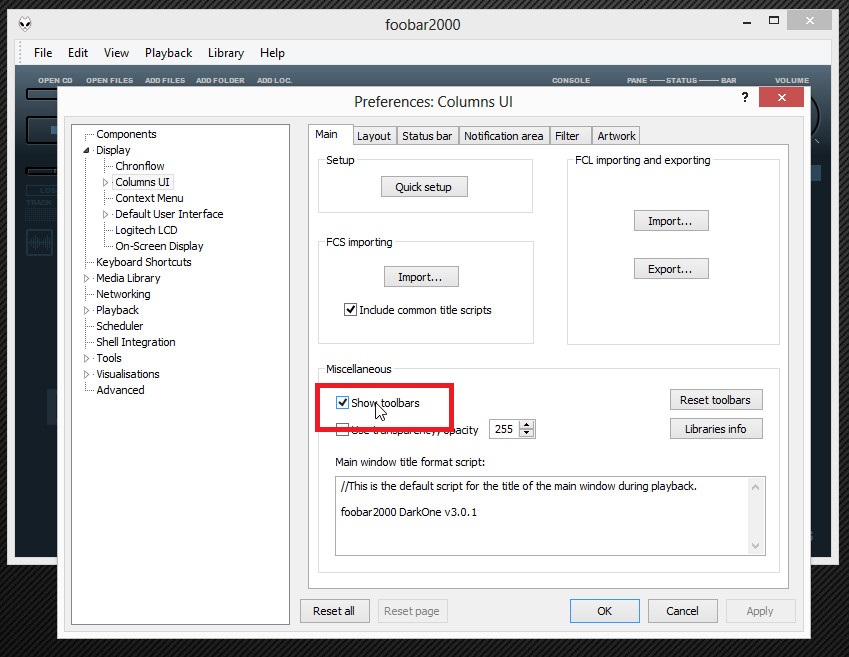Select Networking in the tree
The height and width of the screenshot is (657, 849).
(123, 294)
